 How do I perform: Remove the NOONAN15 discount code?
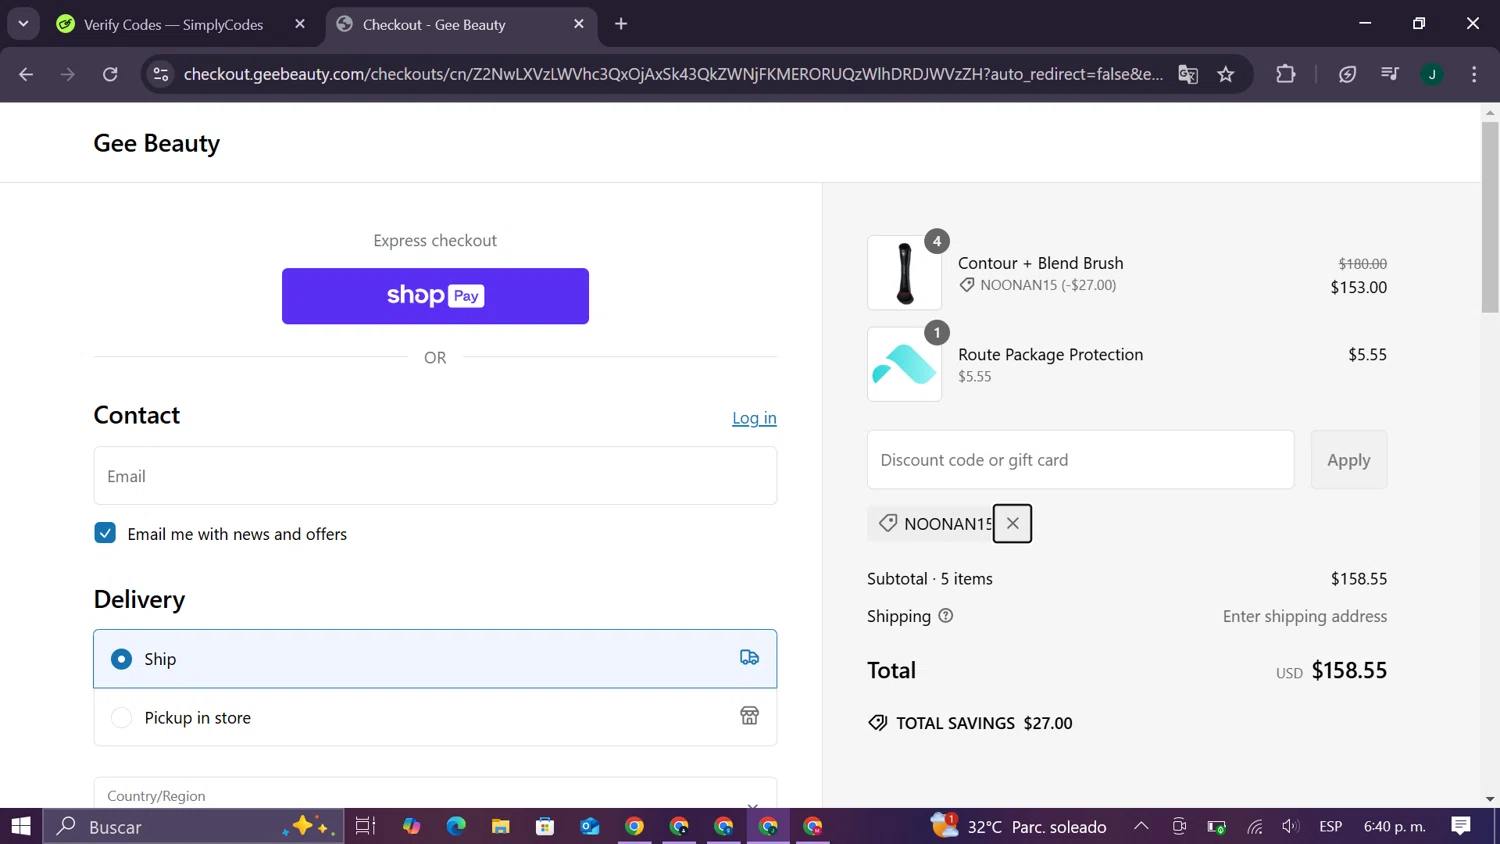(1012, 523)
